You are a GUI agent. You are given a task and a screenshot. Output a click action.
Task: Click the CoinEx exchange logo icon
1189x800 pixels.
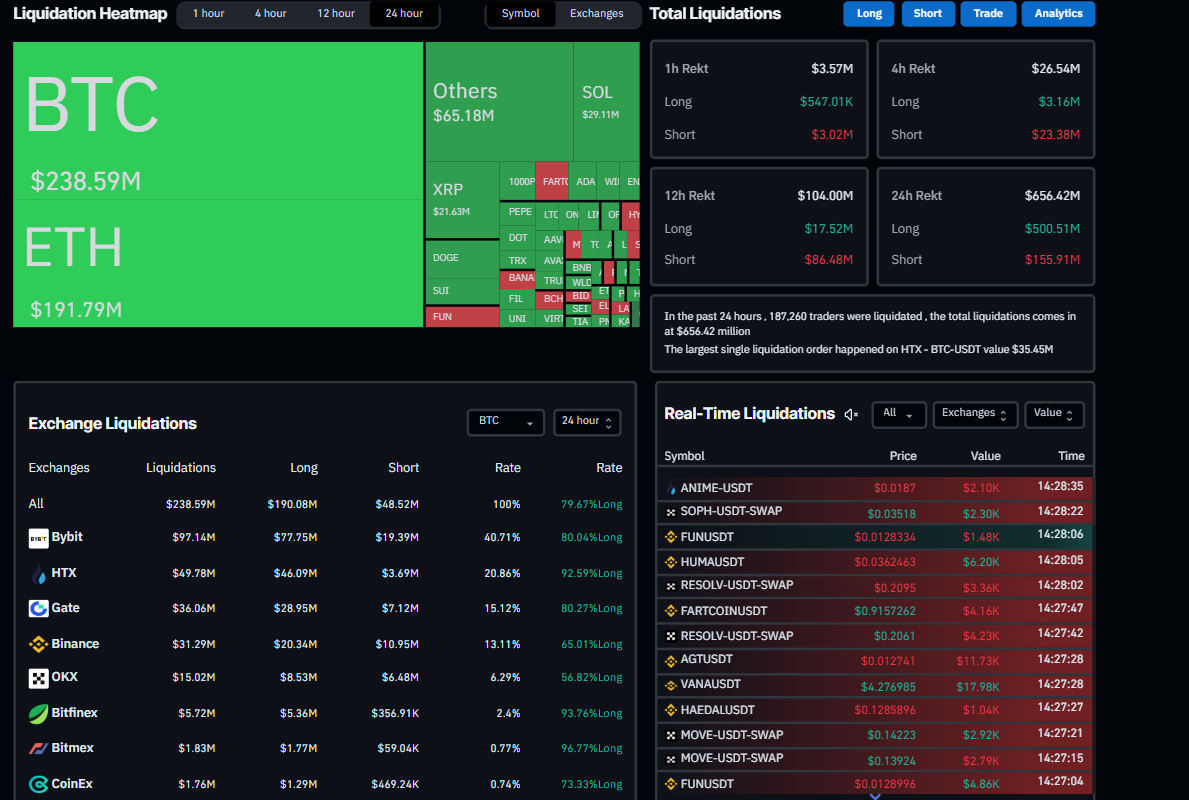point(39,784)
